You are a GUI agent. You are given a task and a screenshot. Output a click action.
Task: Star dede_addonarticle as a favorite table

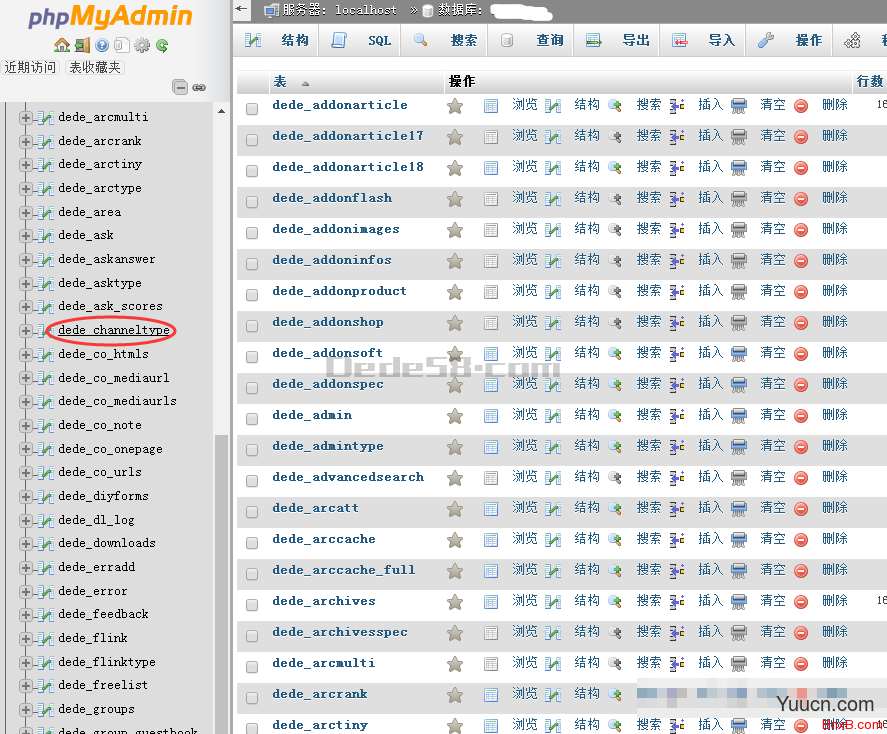(x=455, y=106)
